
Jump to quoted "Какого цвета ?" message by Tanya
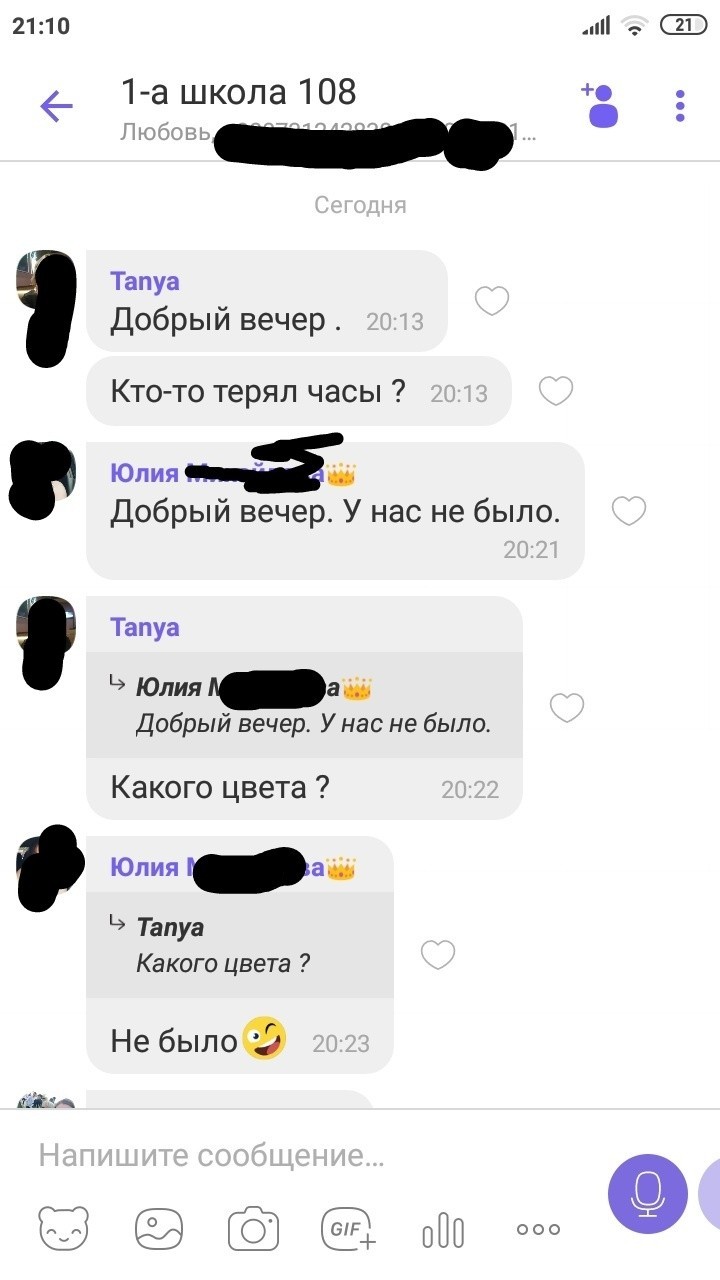[240, 945]
